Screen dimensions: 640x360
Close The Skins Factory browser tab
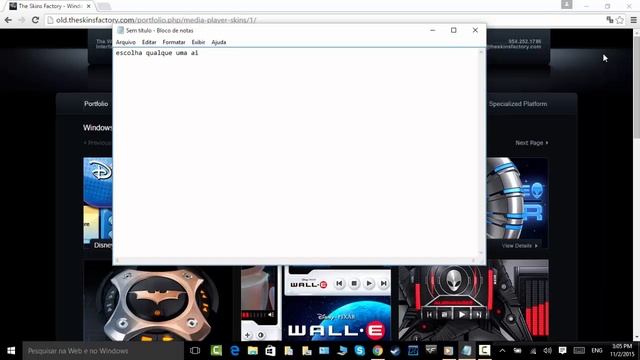pos(89,6)
